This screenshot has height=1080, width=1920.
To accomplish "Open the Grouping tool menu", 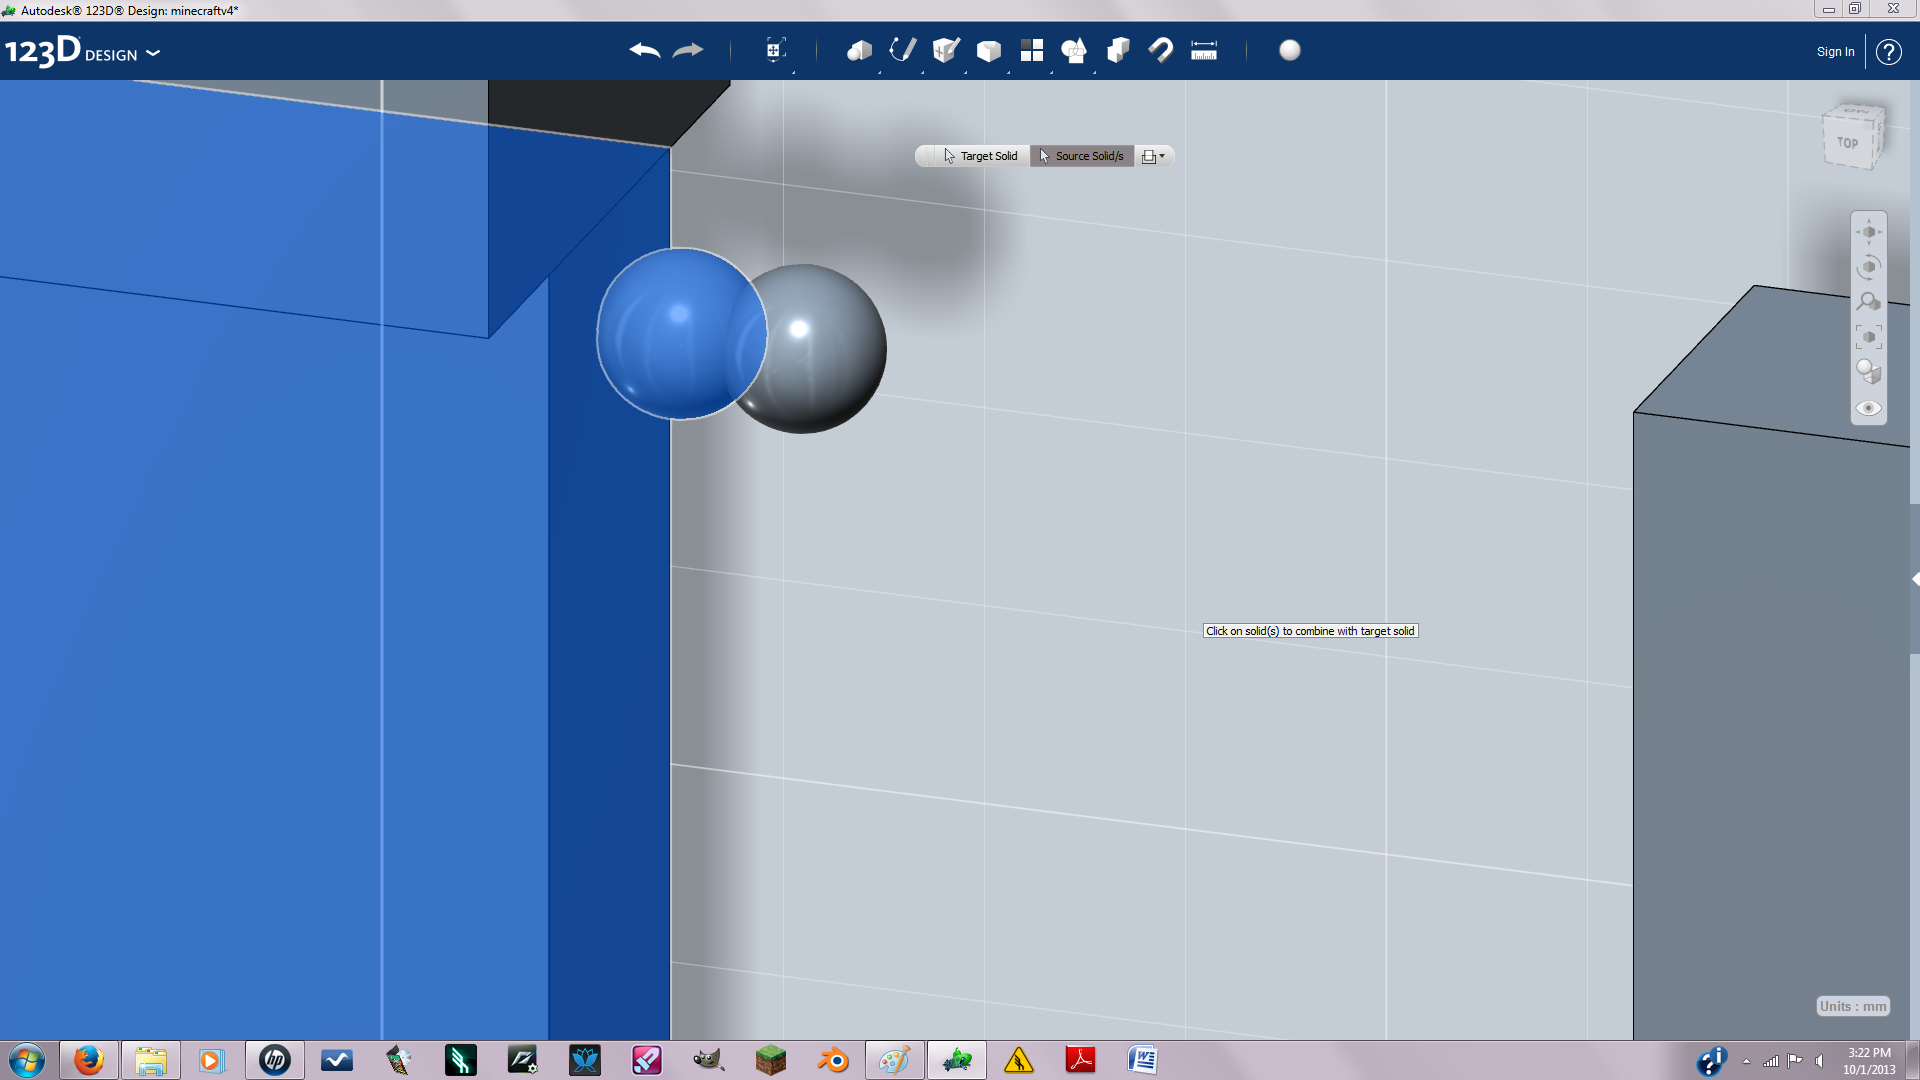I will point(1074,50).
